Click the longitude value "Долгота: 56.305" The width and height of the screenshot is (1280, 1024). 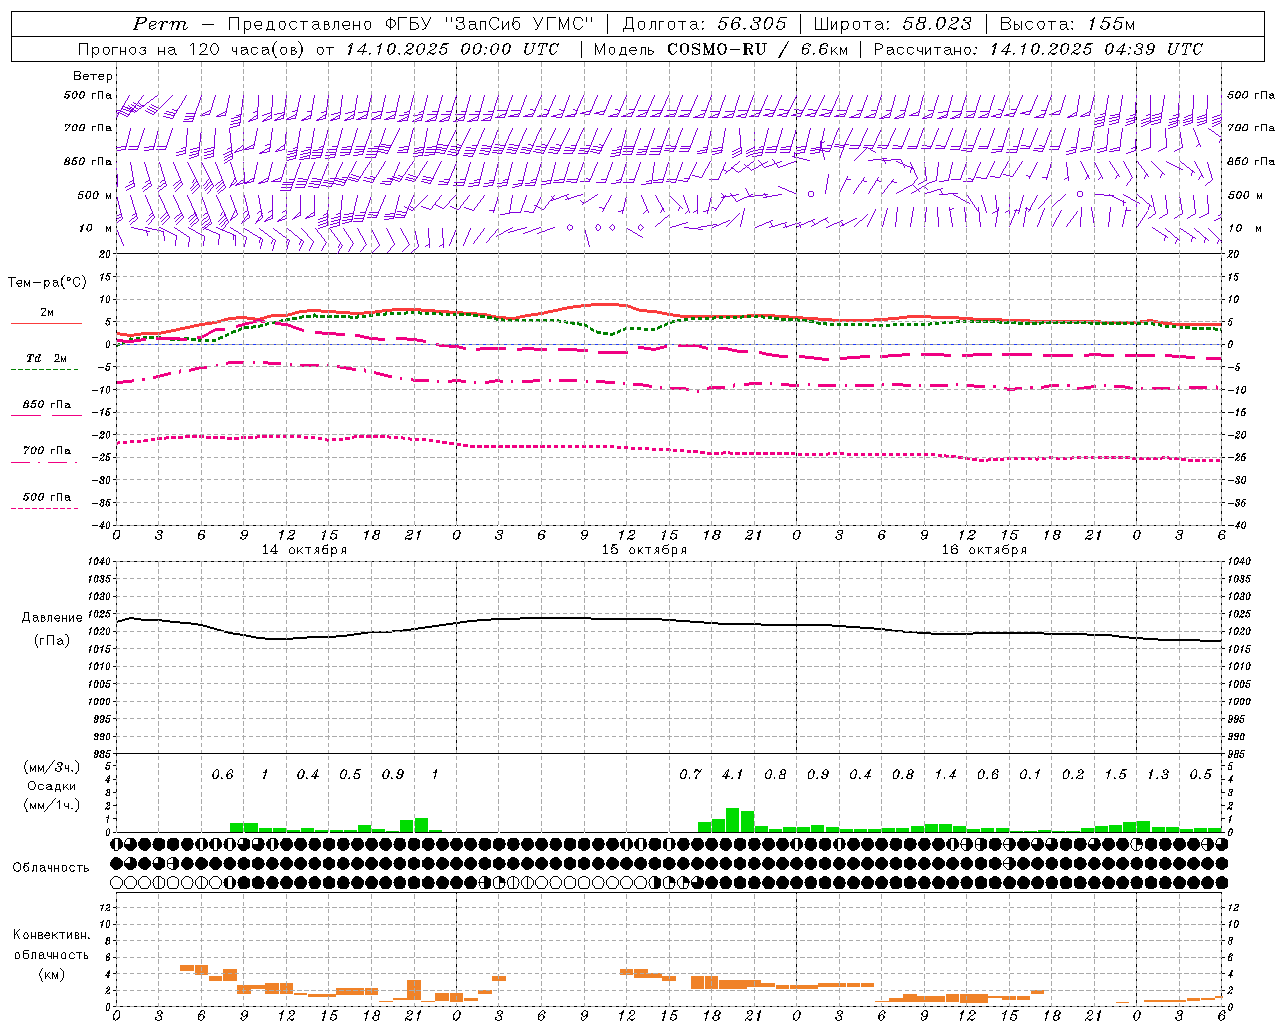[x=705, y=24]
